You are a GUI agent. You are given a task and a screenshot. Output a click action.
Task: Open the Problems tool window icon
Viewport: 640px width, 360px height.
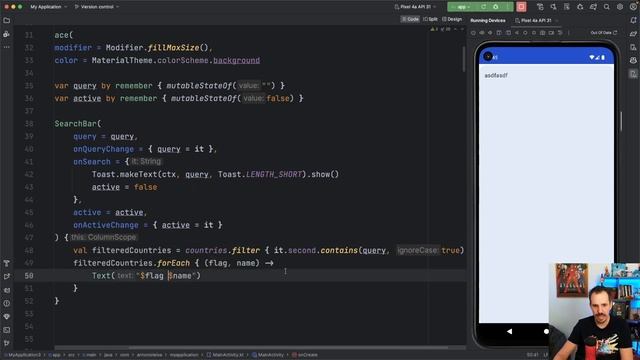(x=7, y=303)
